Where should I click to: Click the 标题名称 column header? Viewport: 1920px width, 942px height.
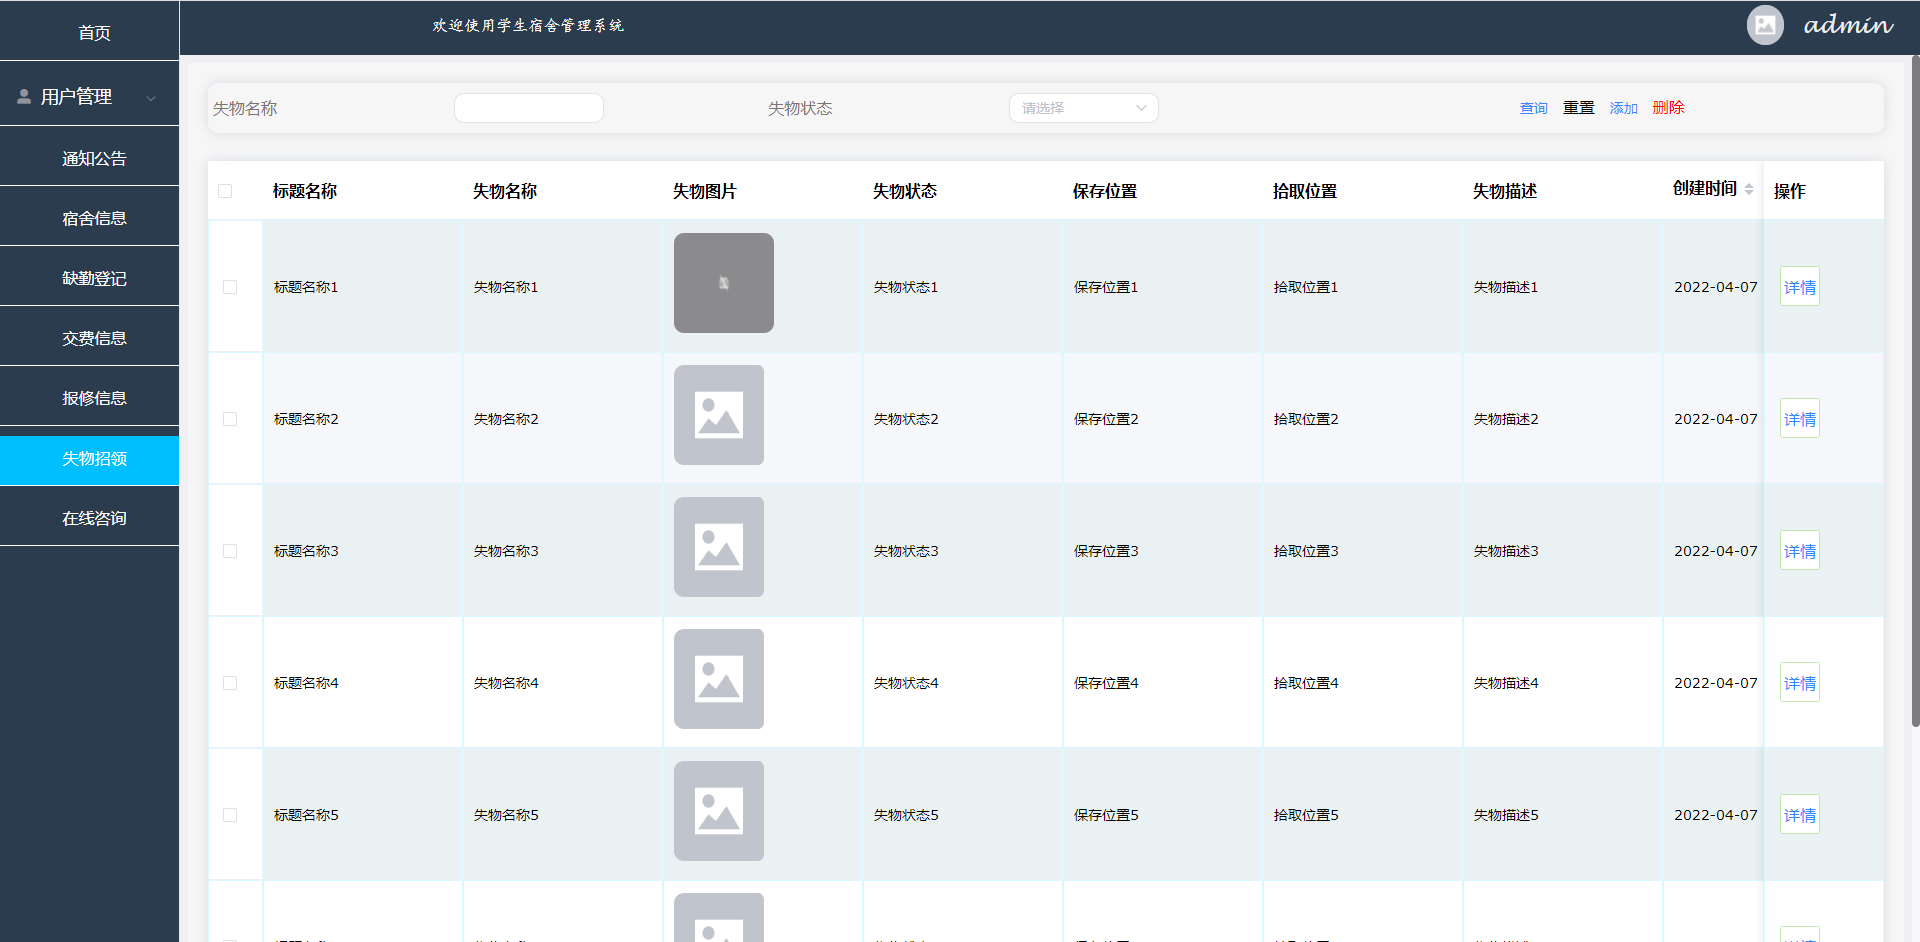(x=305, y=191)
